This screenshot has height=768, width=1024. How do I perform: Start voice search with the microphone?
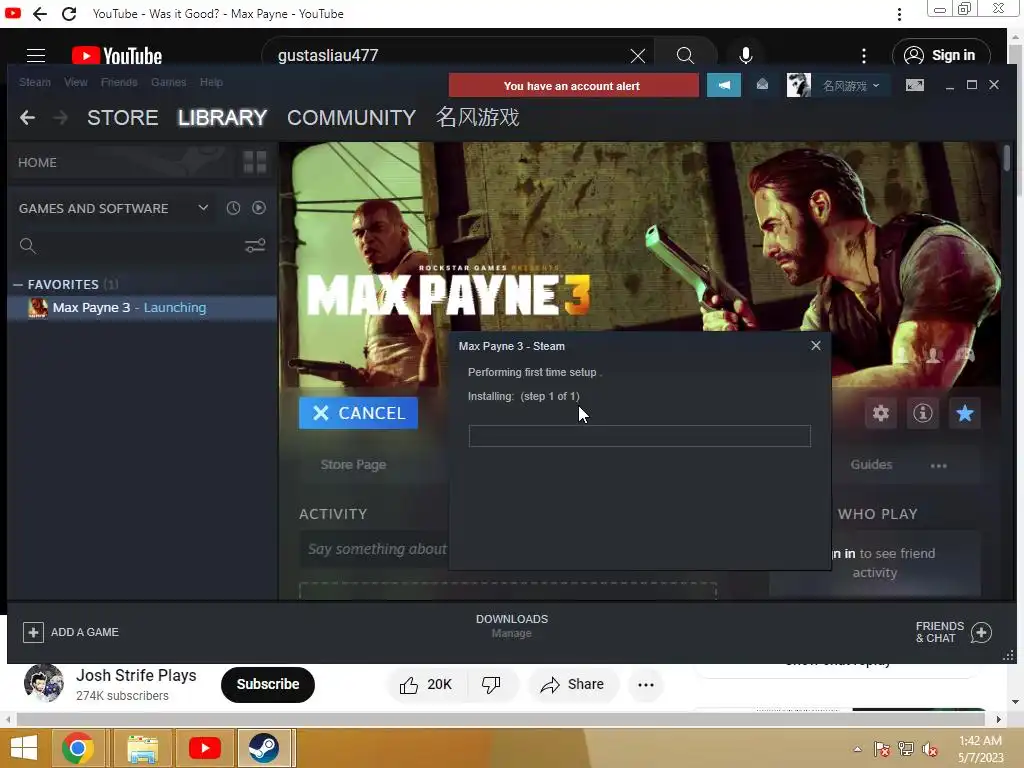pyautogui.click(x=745, y=56)
